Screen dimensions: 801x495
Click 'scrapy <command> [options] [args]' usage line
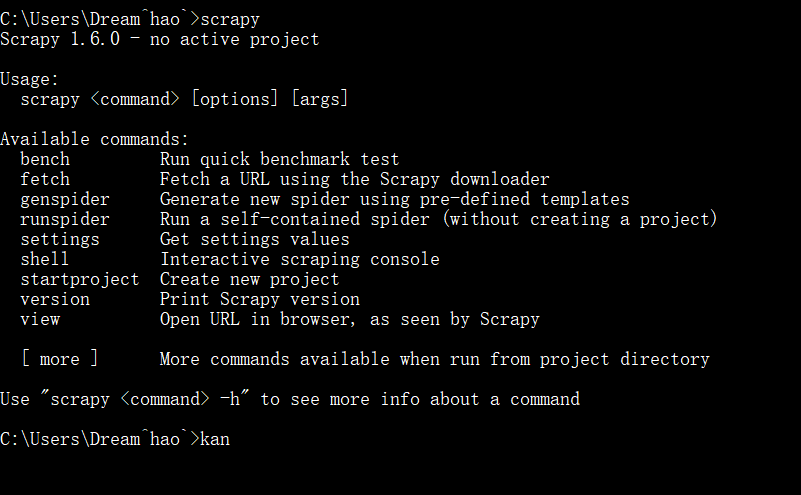[184, 99]
